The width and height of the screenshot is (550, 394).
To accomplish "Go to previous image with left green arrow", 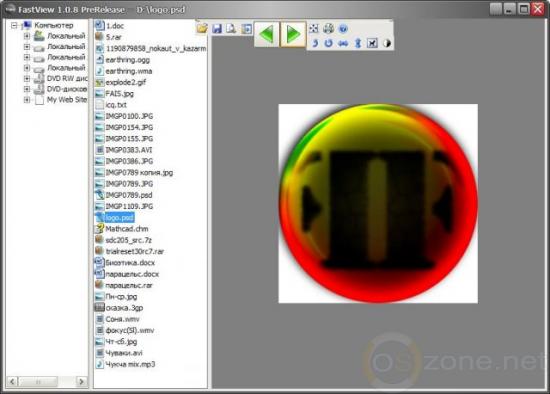I will point(267,34).
